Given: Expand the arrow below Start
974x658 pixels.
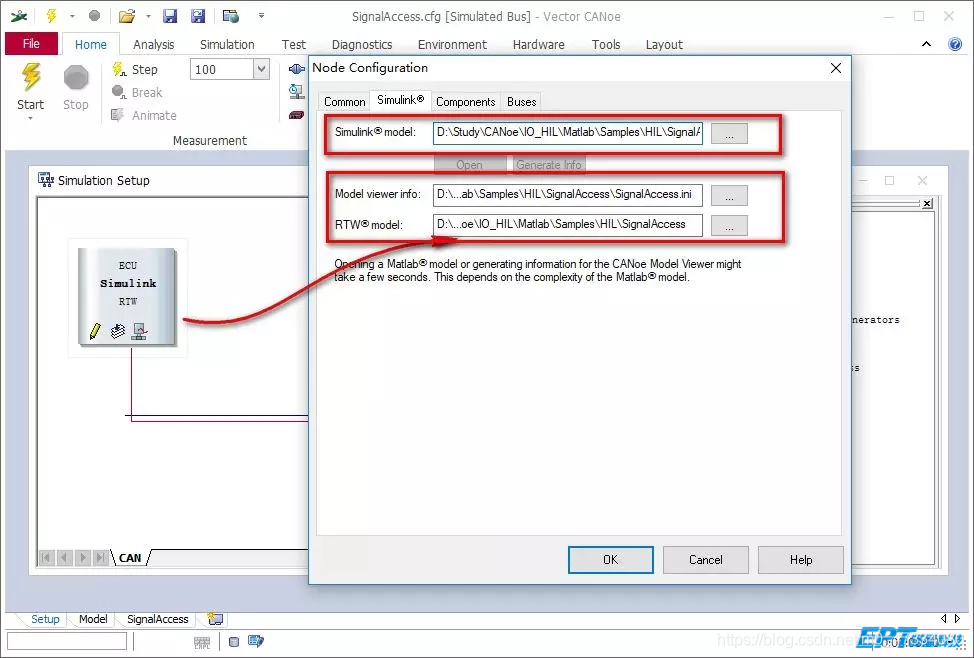Looking at the screenshot, I should [30, 118].
